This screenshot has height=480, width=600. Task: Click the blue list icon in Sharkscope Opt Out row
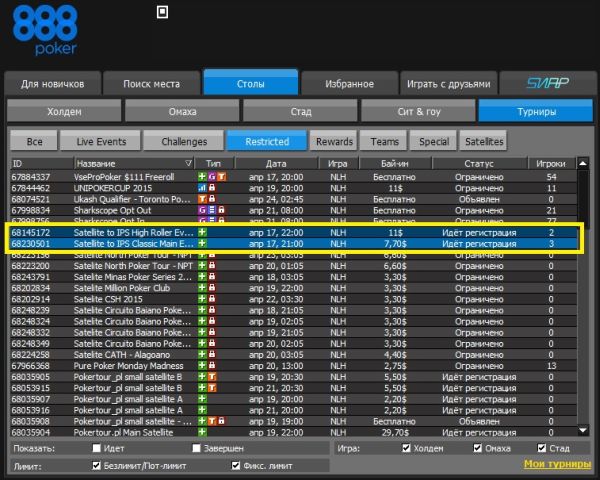click(212, 210)
